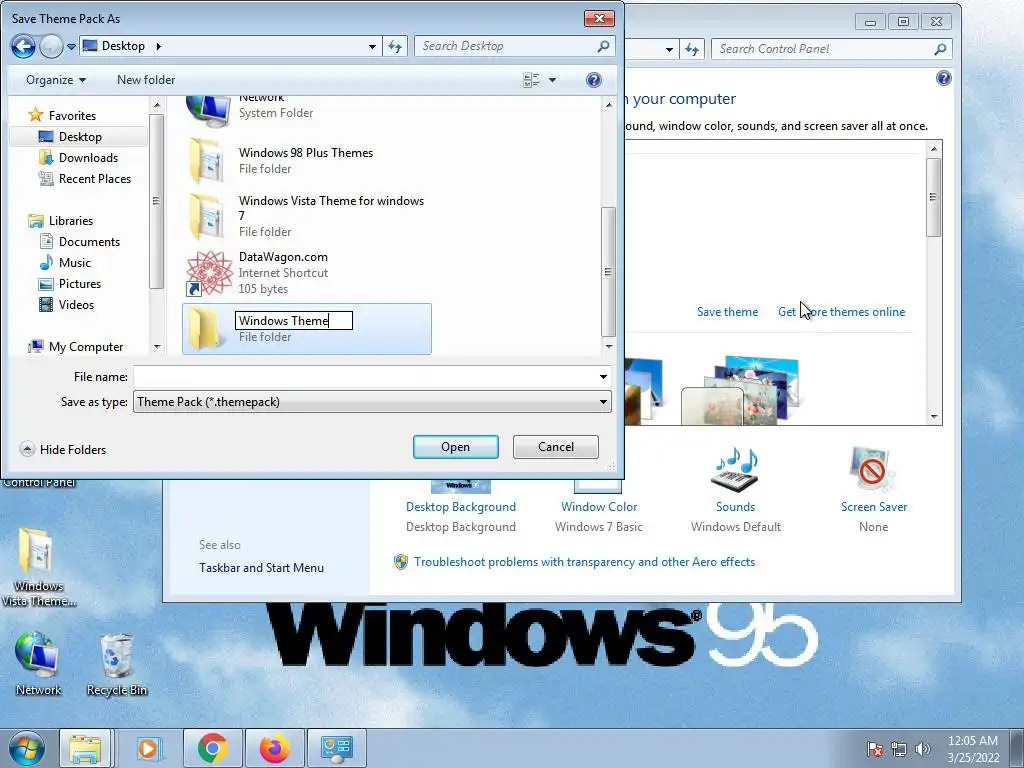The height and width of the screenshot is (768, 1024).
Task: Expand the File name dropdown arrow
Action: coord(603,377)
